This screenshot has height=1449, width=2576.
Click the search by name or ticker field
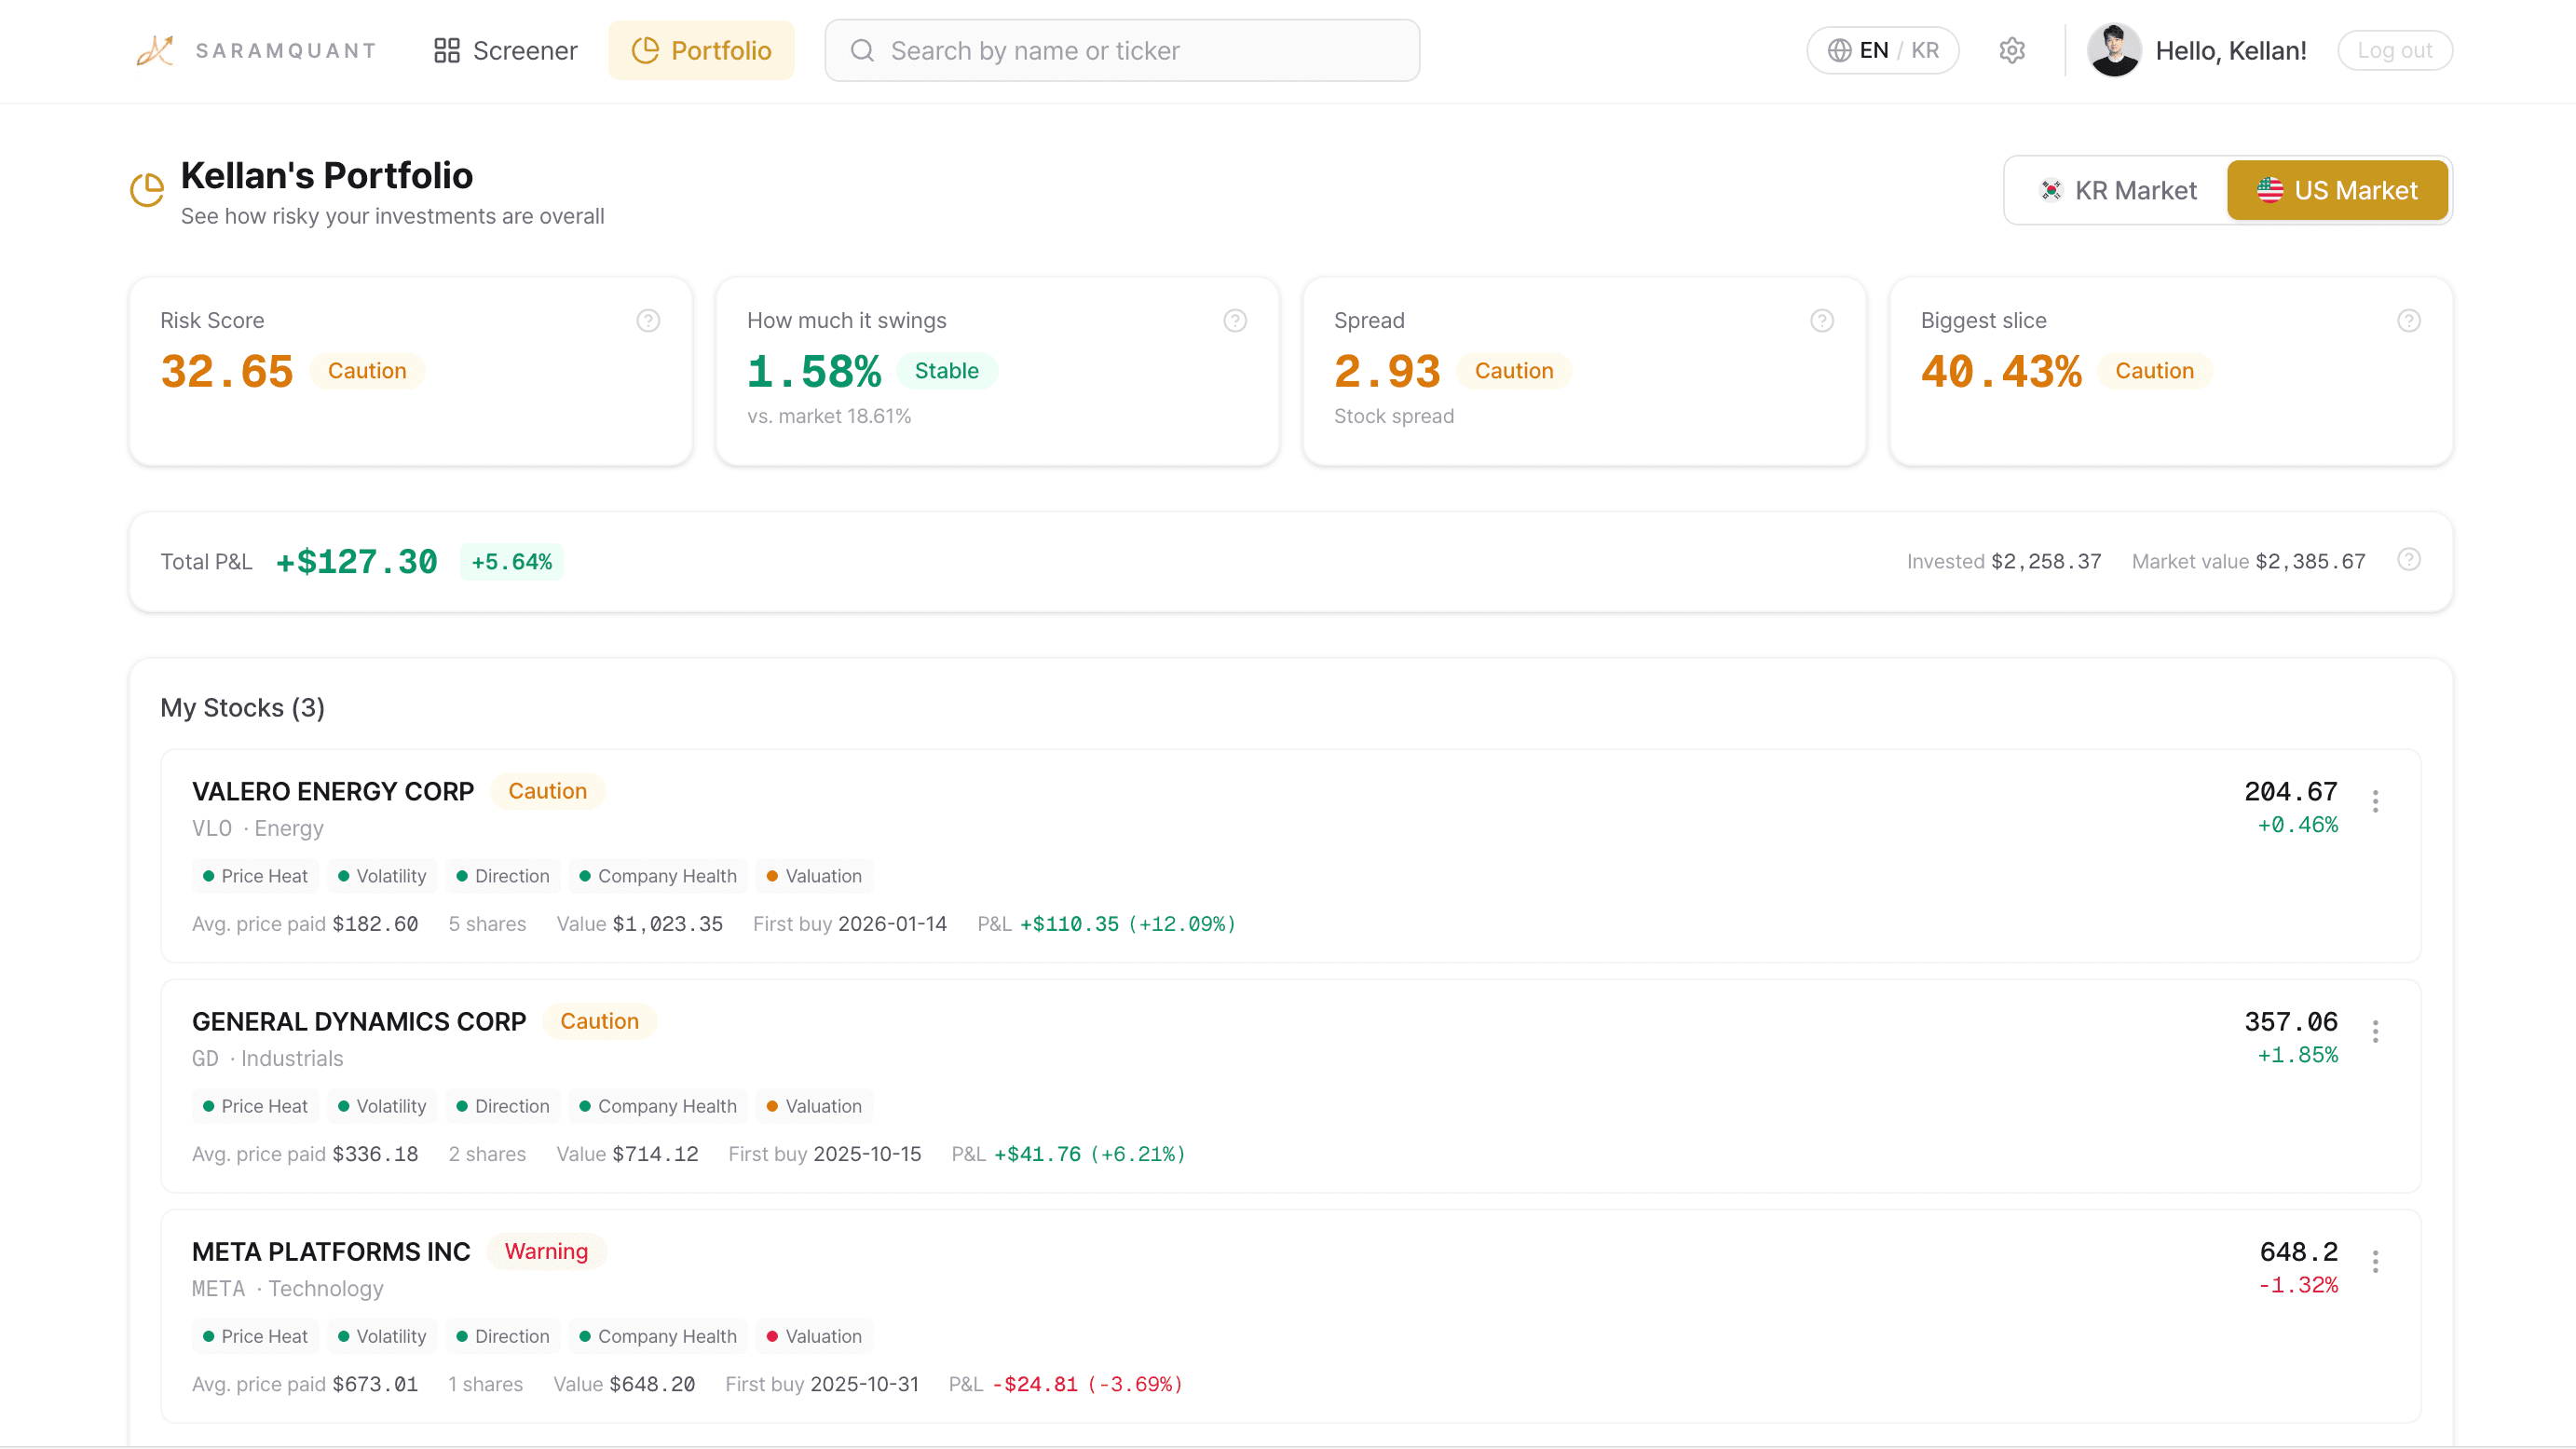(1122, 50)
